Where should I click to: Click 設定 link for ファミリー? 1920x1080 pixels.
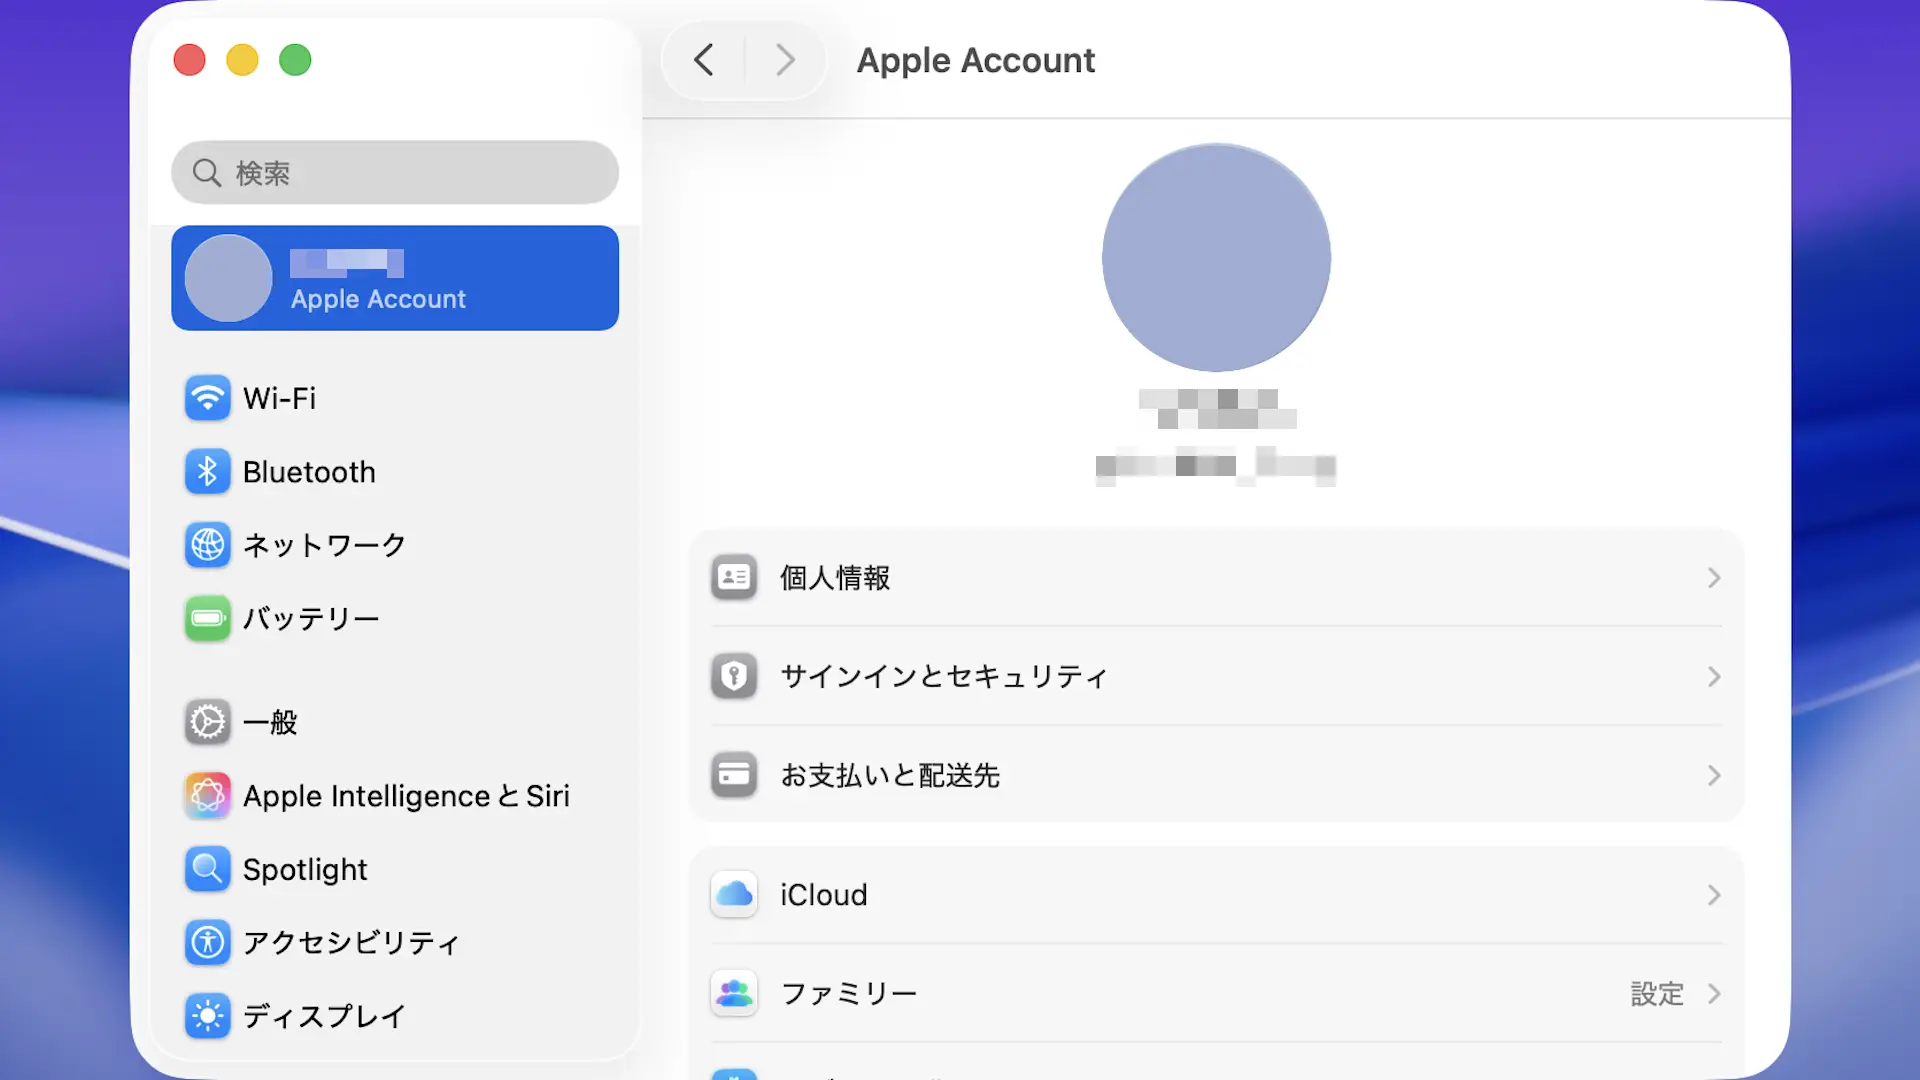pos(1657,994)
